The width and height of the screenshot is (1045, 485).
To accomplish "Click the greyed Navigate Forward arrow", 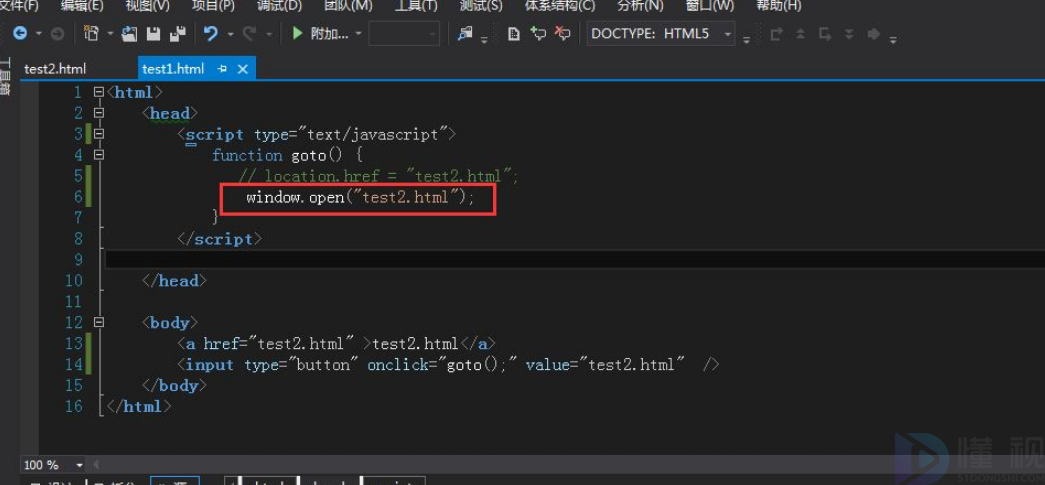I will click(57, 33).
